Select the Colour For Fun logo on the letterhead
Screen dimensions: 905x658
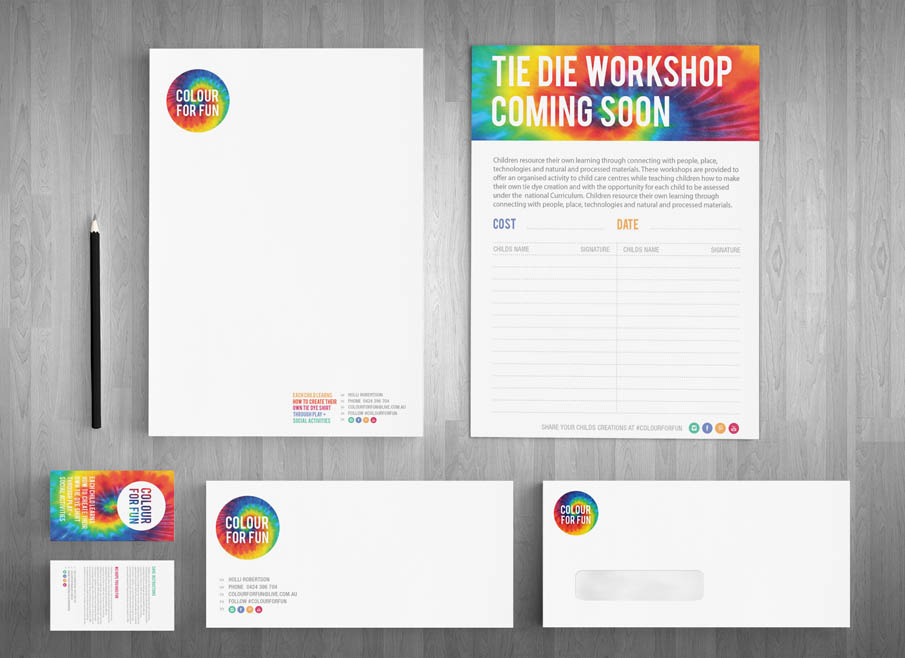[197, 99]
